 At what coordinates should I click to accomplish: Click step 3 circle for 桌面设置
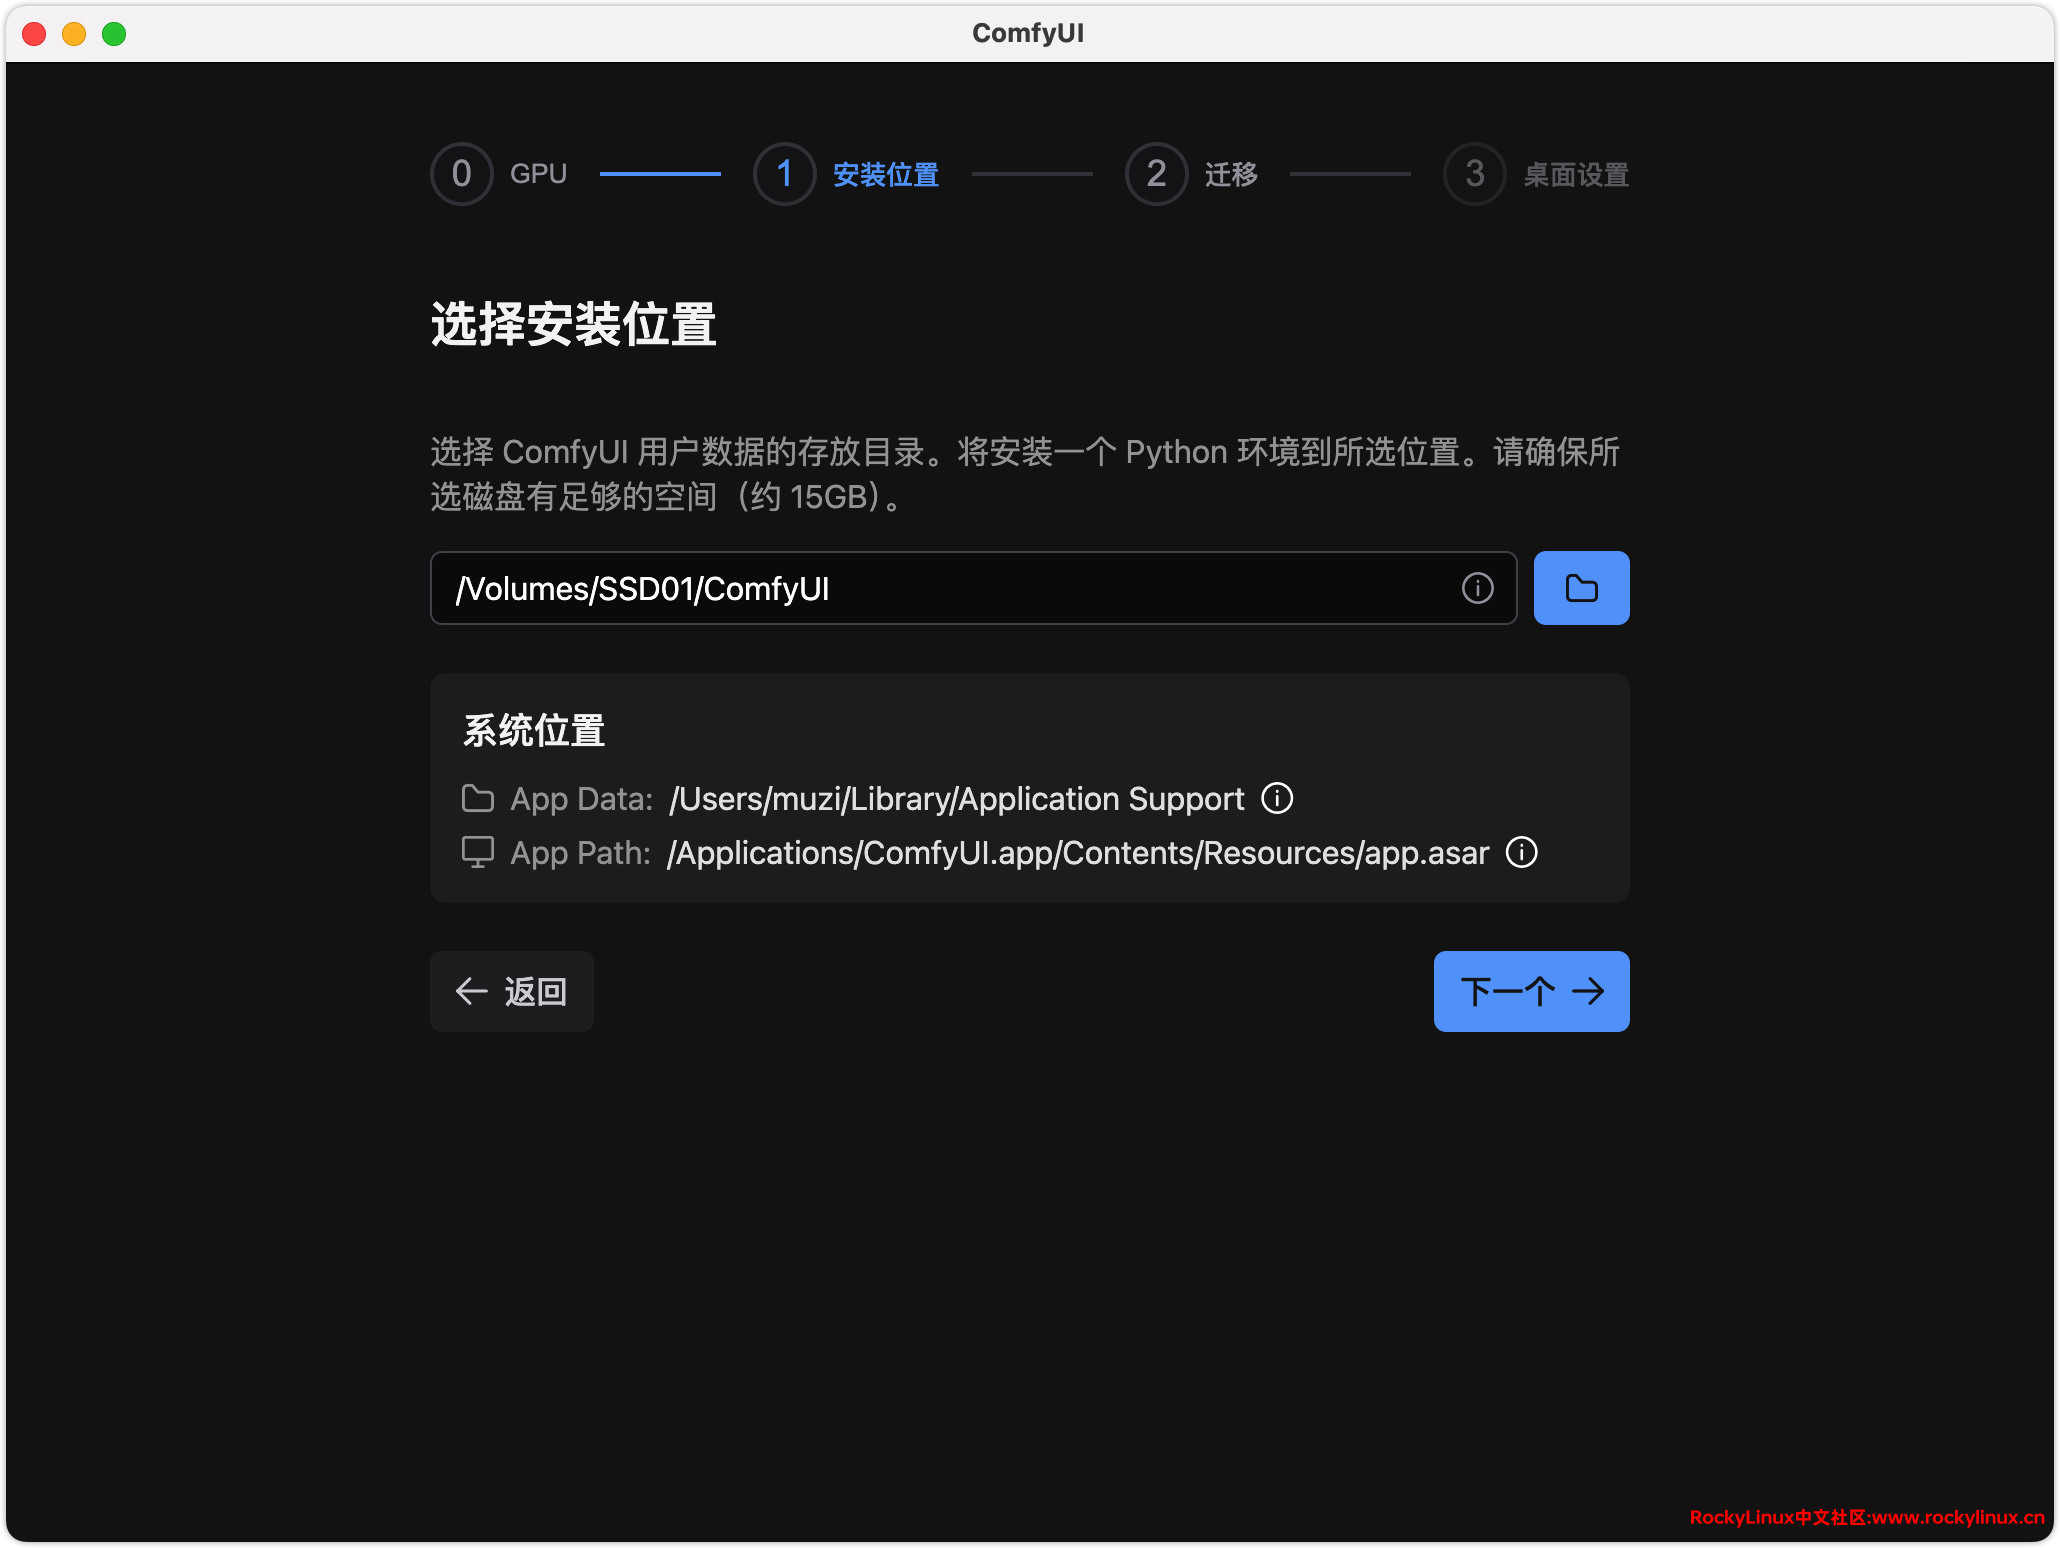tap(1474, 174)
